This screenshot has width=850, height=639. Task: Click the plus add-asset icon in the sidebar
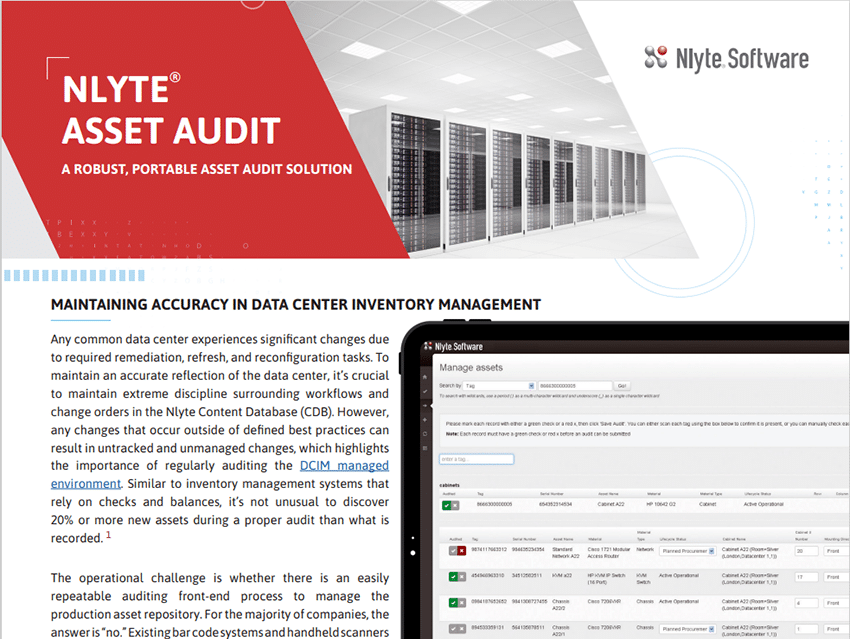(x=424, y=420)
